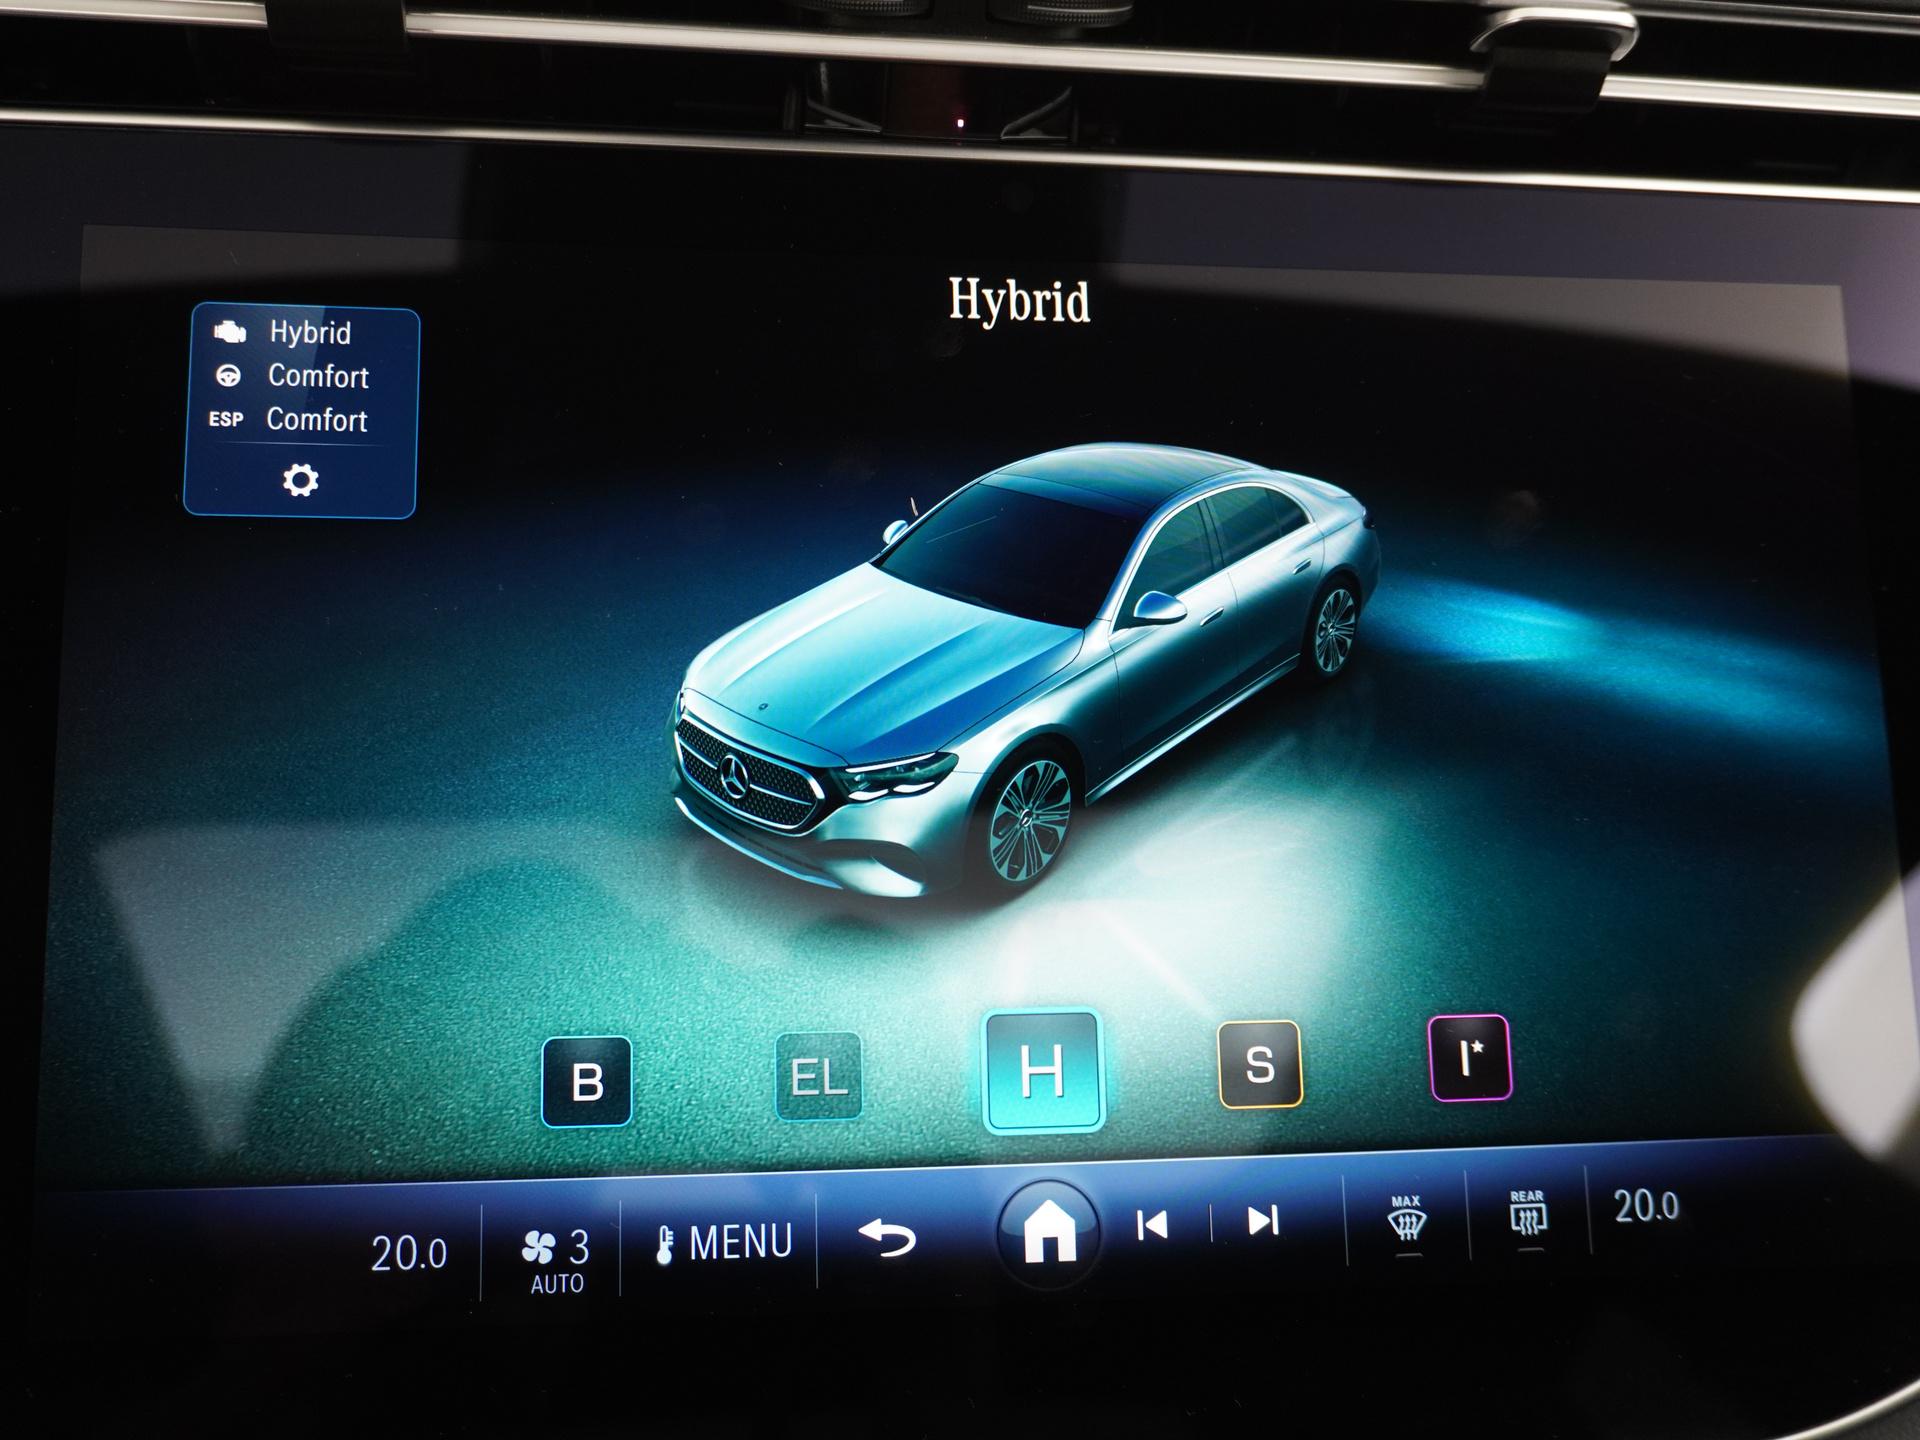Turn on REAR window defroster
This screenshot has height=1440, width=1920.
(1527, 1214)
